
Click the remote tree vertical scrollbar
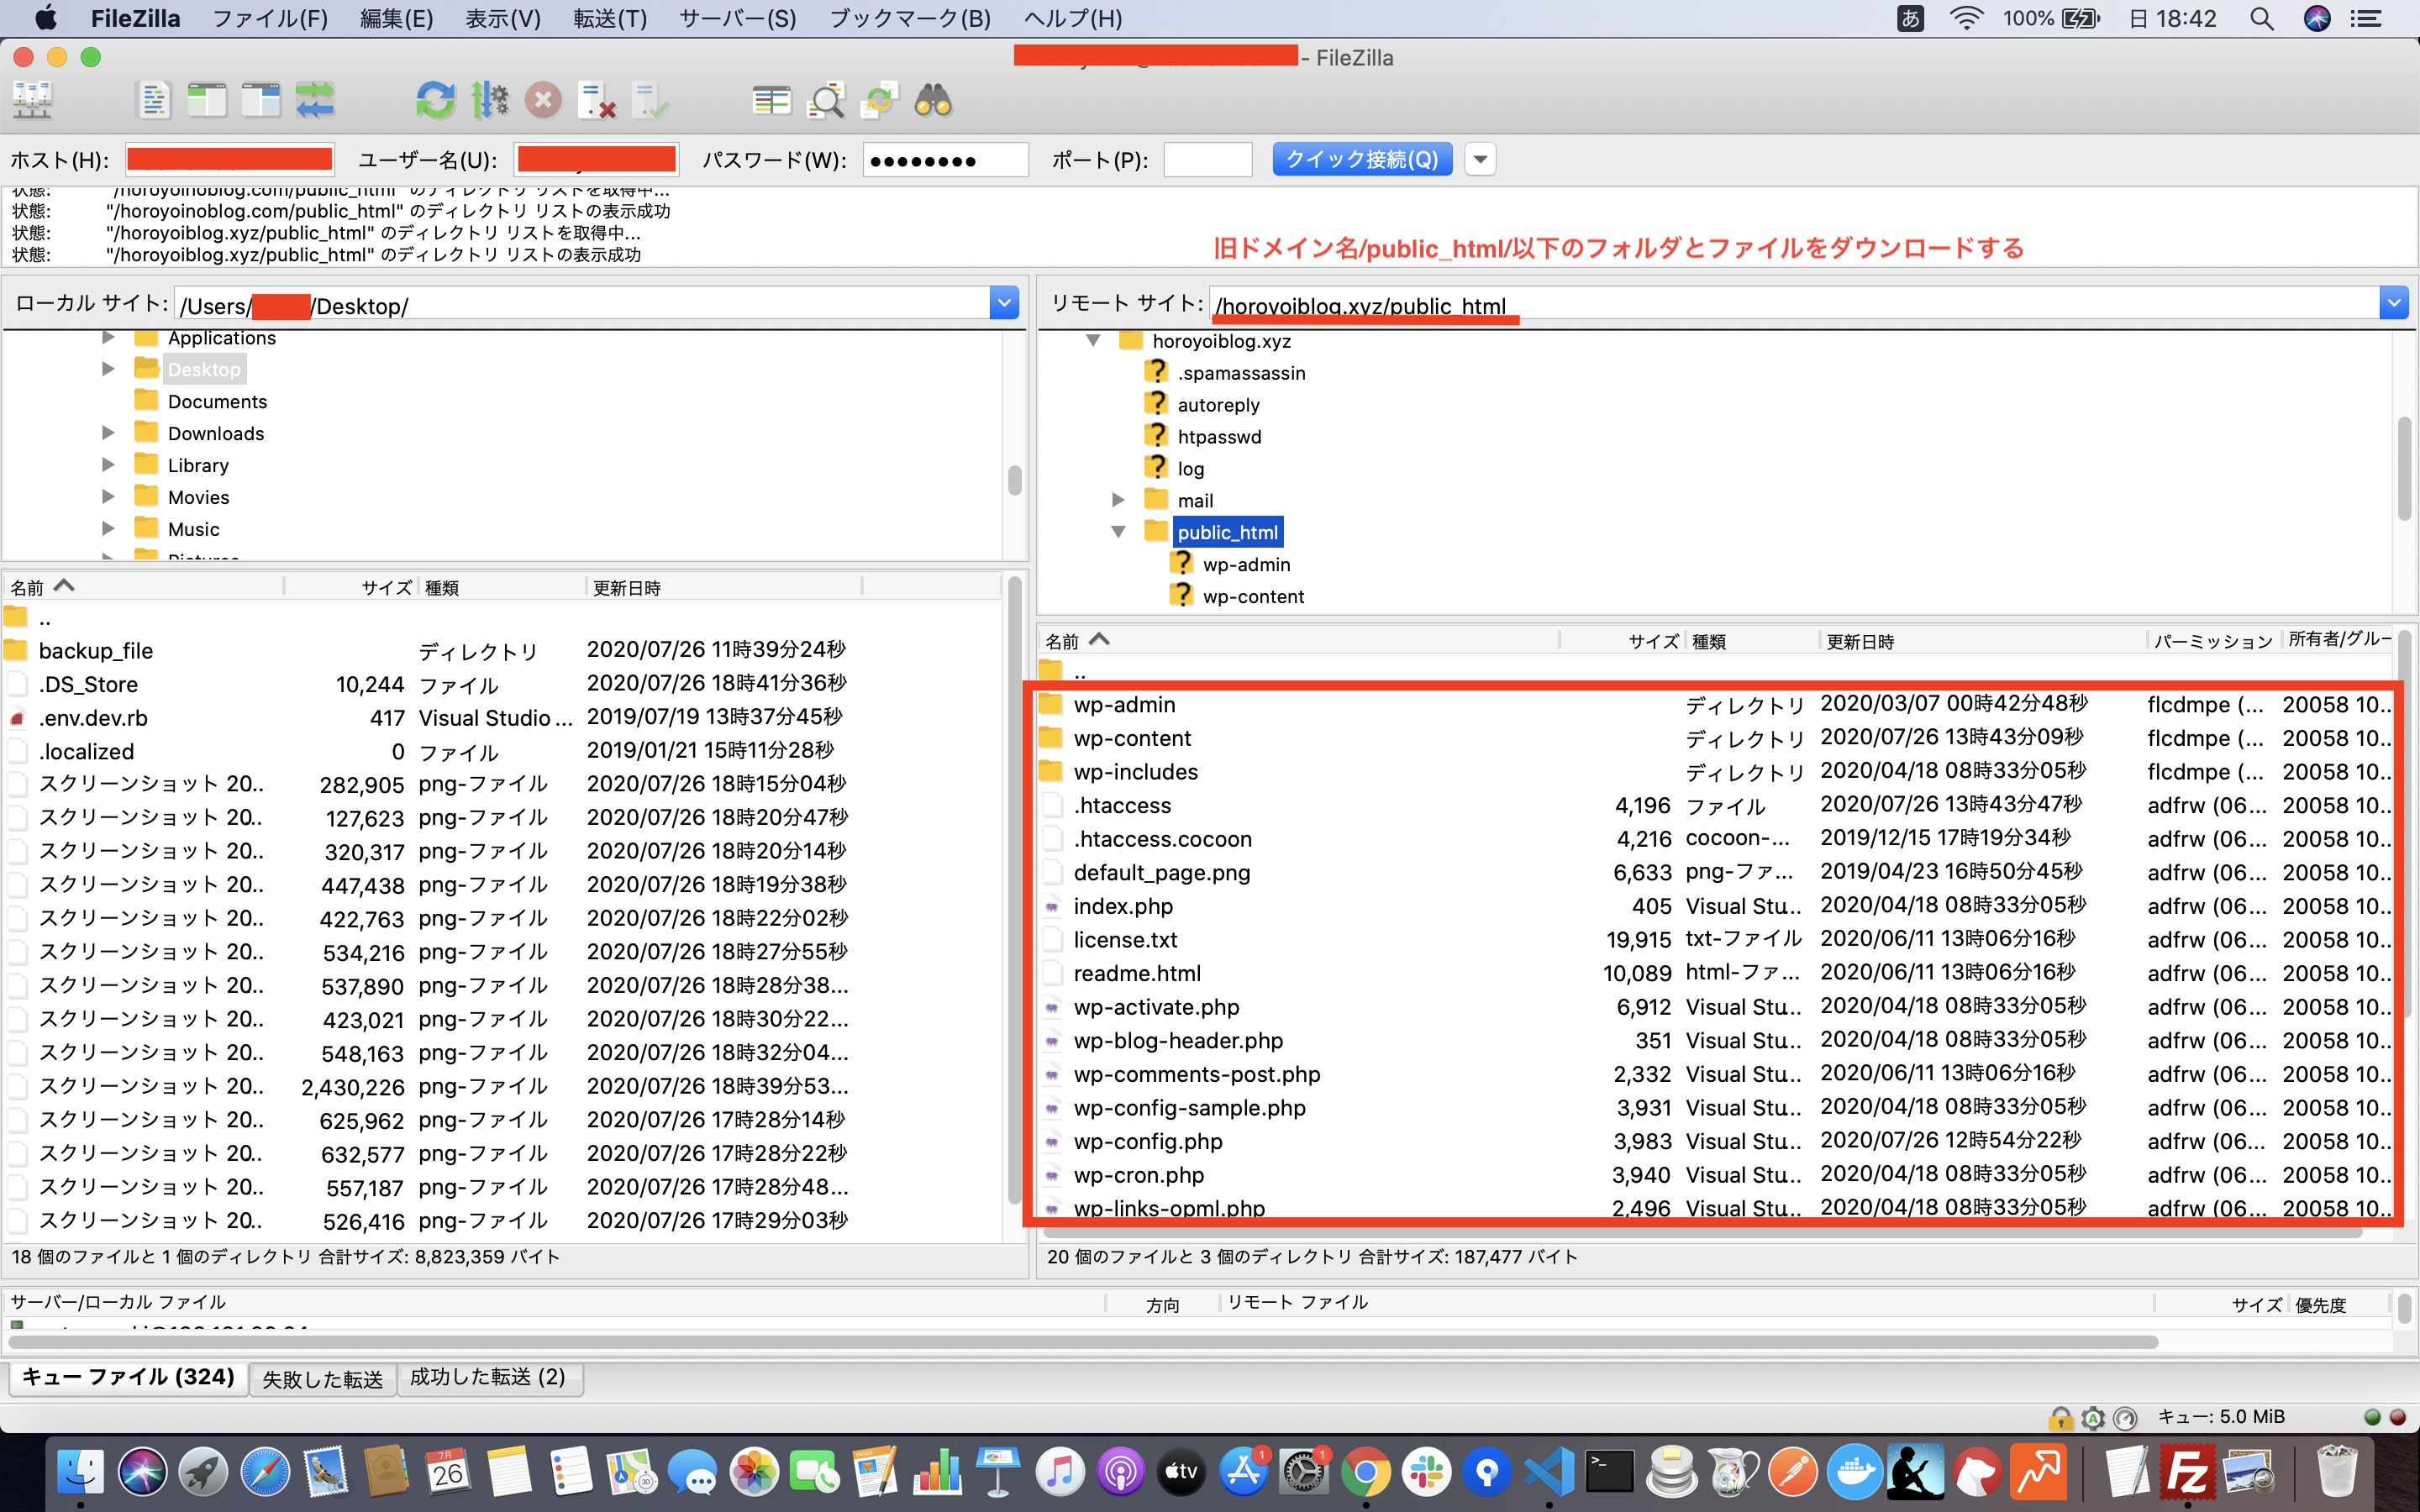point(2404,470)
